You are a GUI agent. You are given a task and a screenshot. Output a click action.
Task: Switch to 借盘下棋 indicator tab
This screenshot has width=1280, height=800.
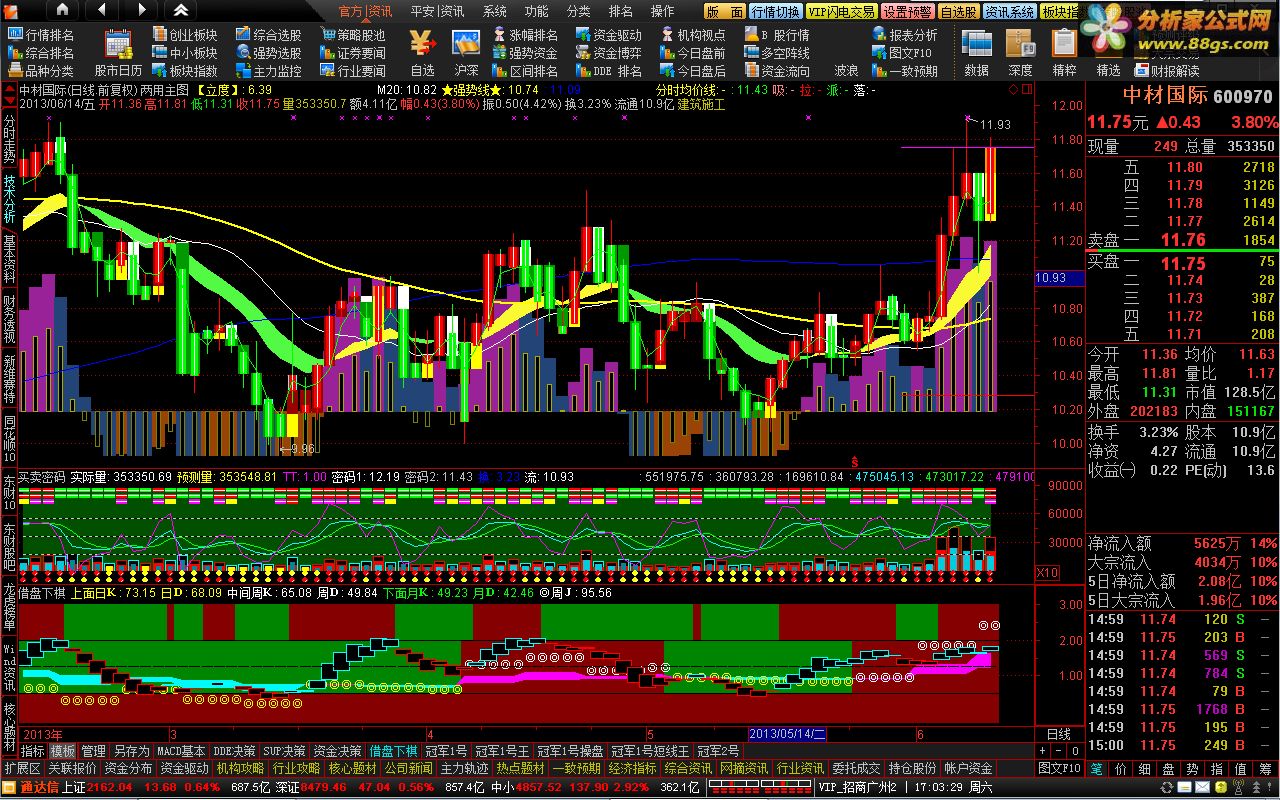click(393, 751)
